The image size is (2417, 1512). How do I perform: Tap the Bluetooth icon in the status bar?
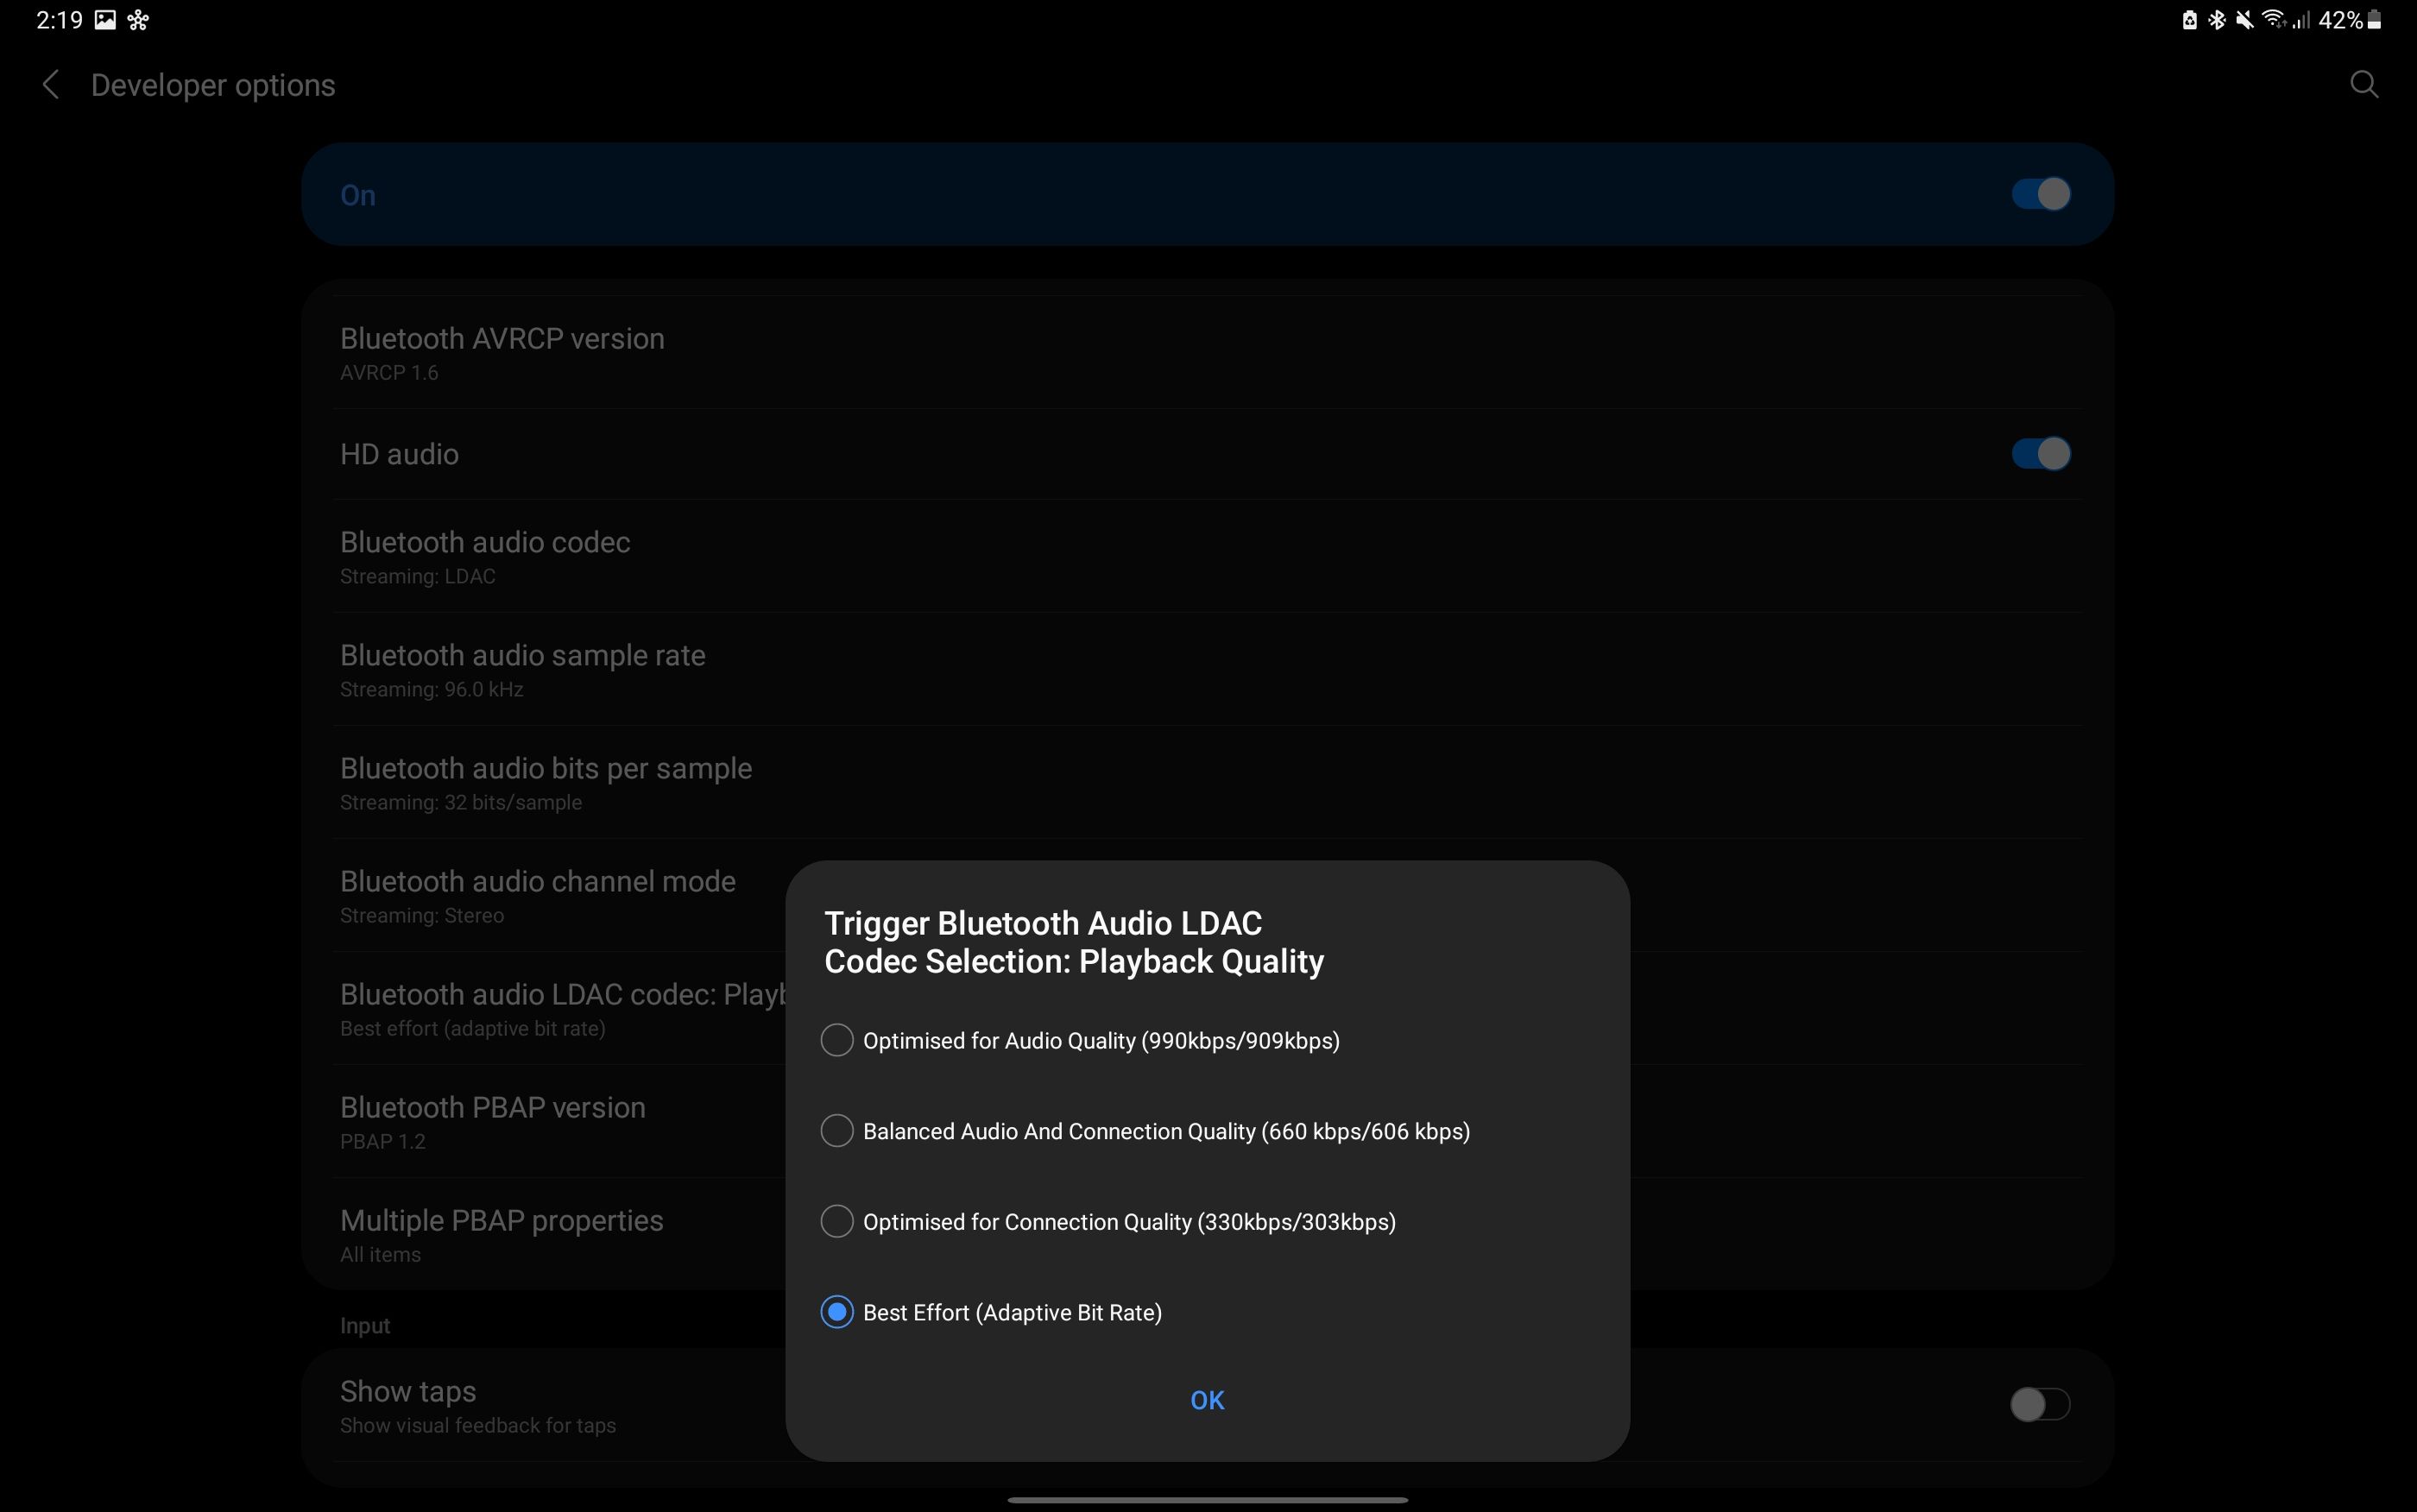[x=2218, y=20]
